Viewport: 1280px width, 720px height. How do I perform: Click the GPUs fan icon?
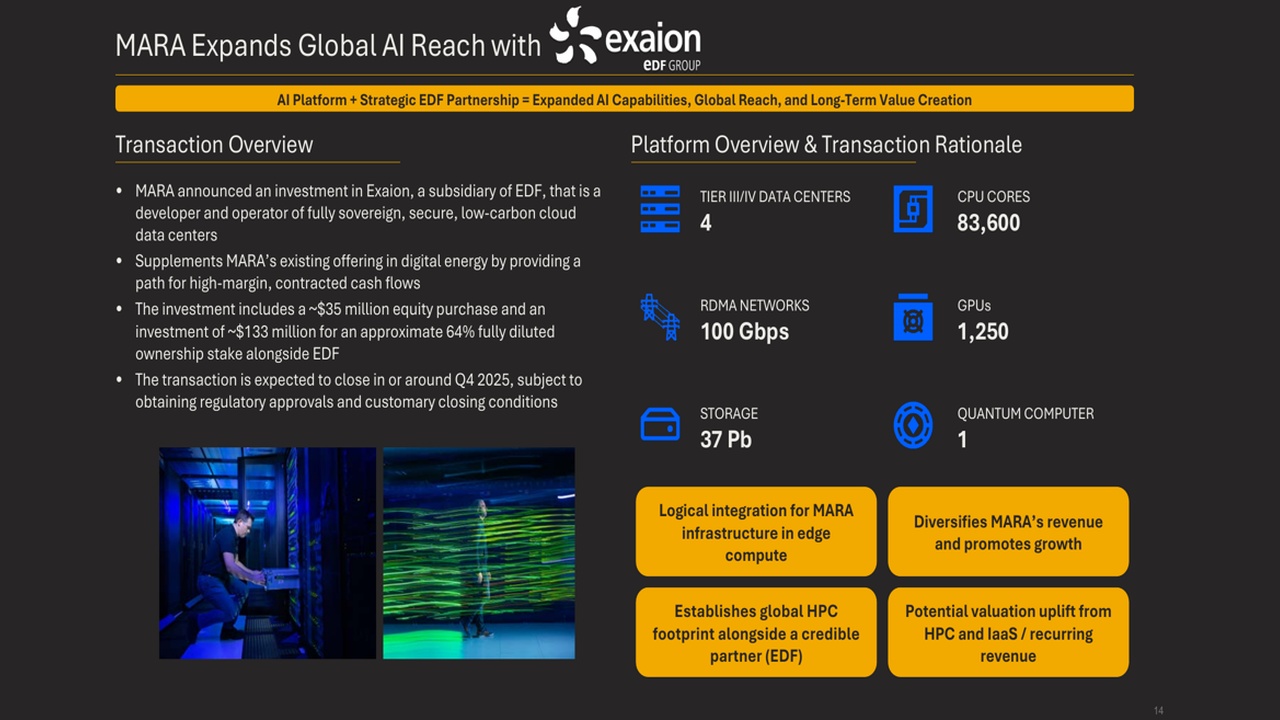tap(913, 317)
